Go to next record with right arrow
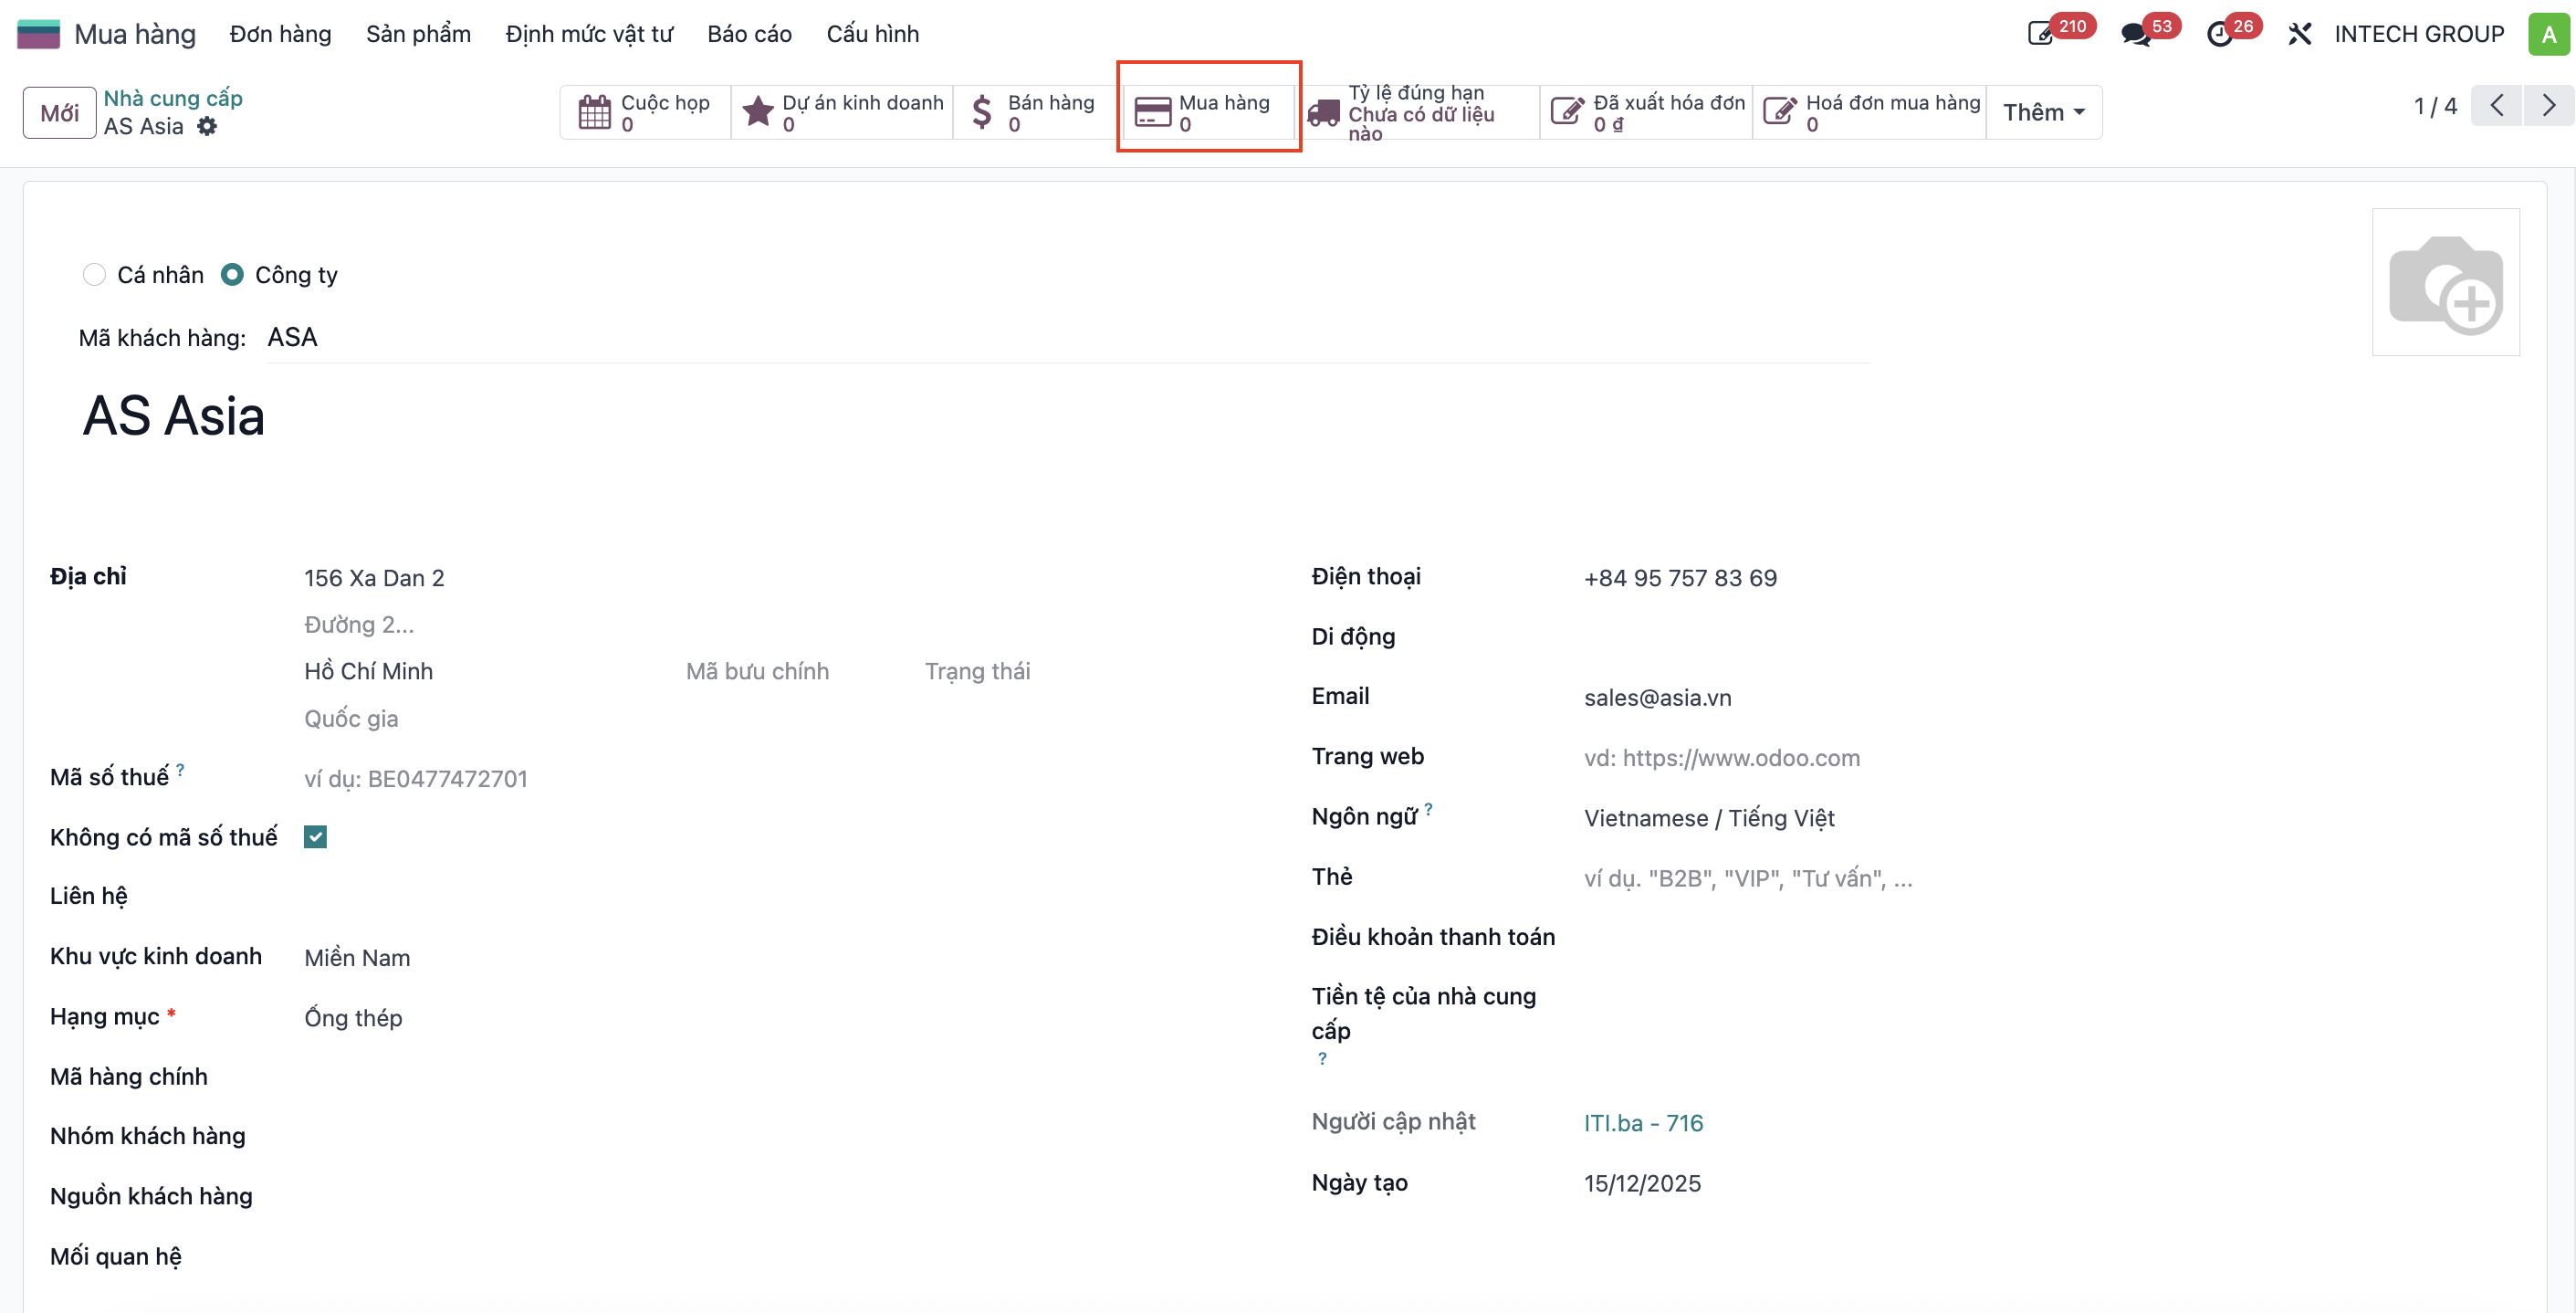2576x1313 pixels. tap(2549, 106)
